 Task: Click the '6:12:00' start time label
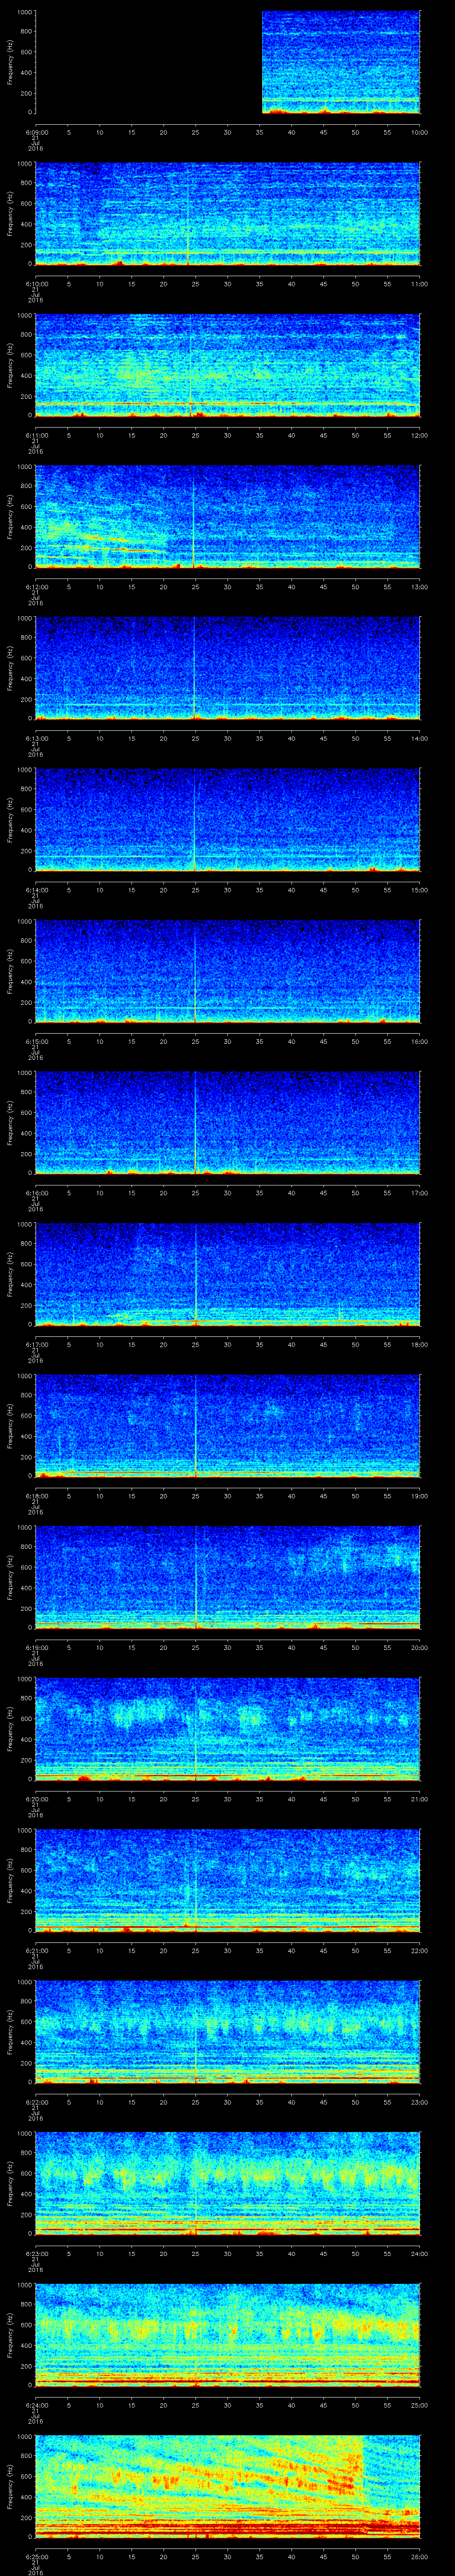[36, 587]
